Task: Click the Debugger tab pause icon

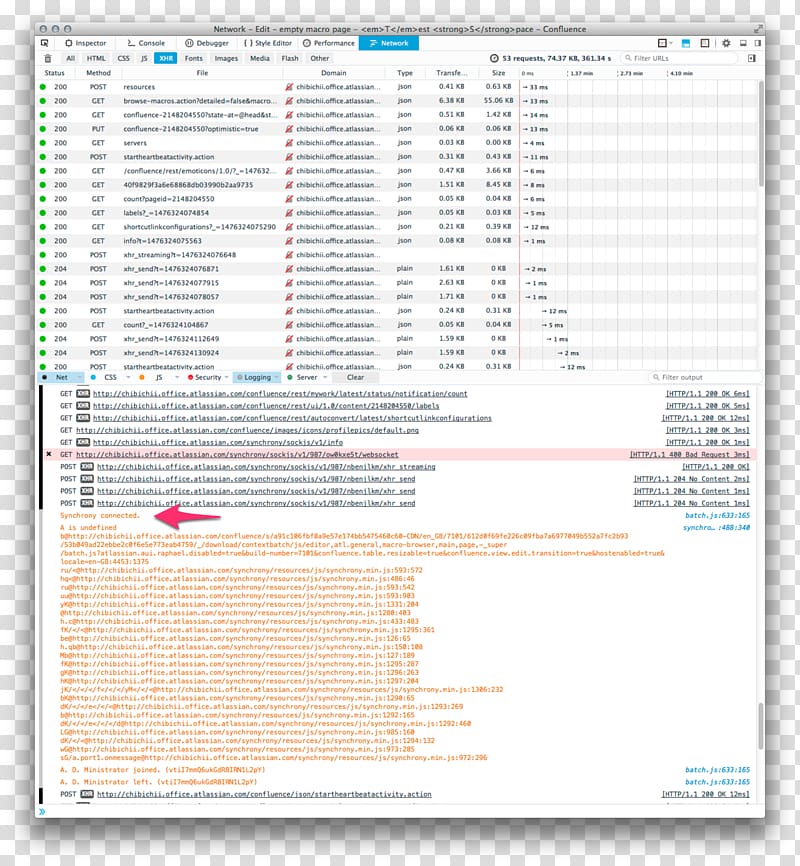Action: point(189,43)
